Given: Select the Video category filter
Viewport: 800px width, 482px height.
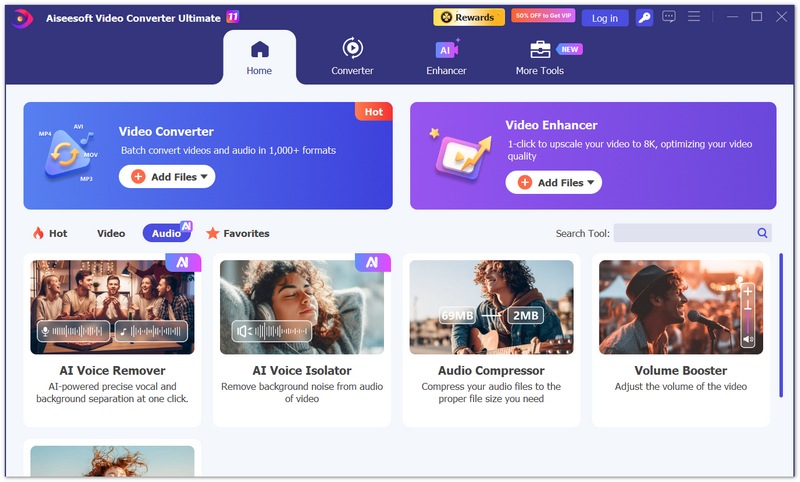Looking at the screenshot, I should click(x=111, y=234).
